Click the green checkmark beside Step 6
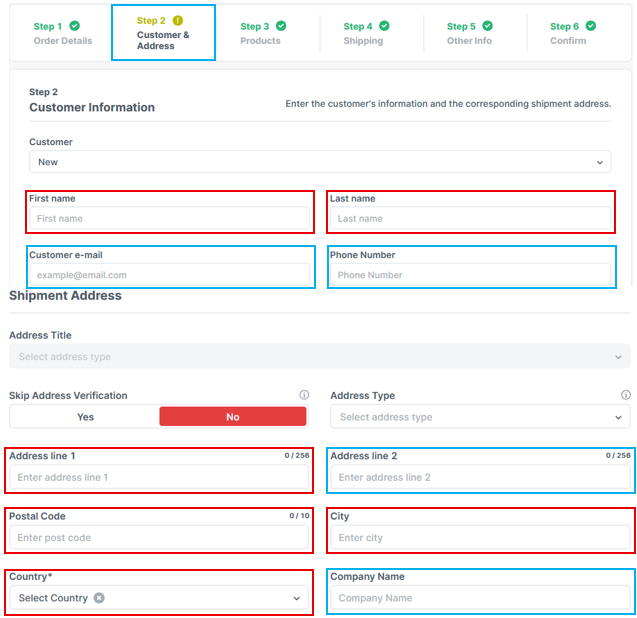 click(x=591, y=26)
